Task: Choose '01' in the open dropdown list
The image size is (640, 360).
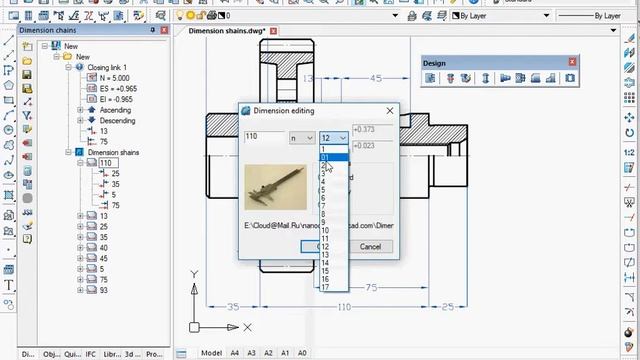Action: [x=334, y=157]
